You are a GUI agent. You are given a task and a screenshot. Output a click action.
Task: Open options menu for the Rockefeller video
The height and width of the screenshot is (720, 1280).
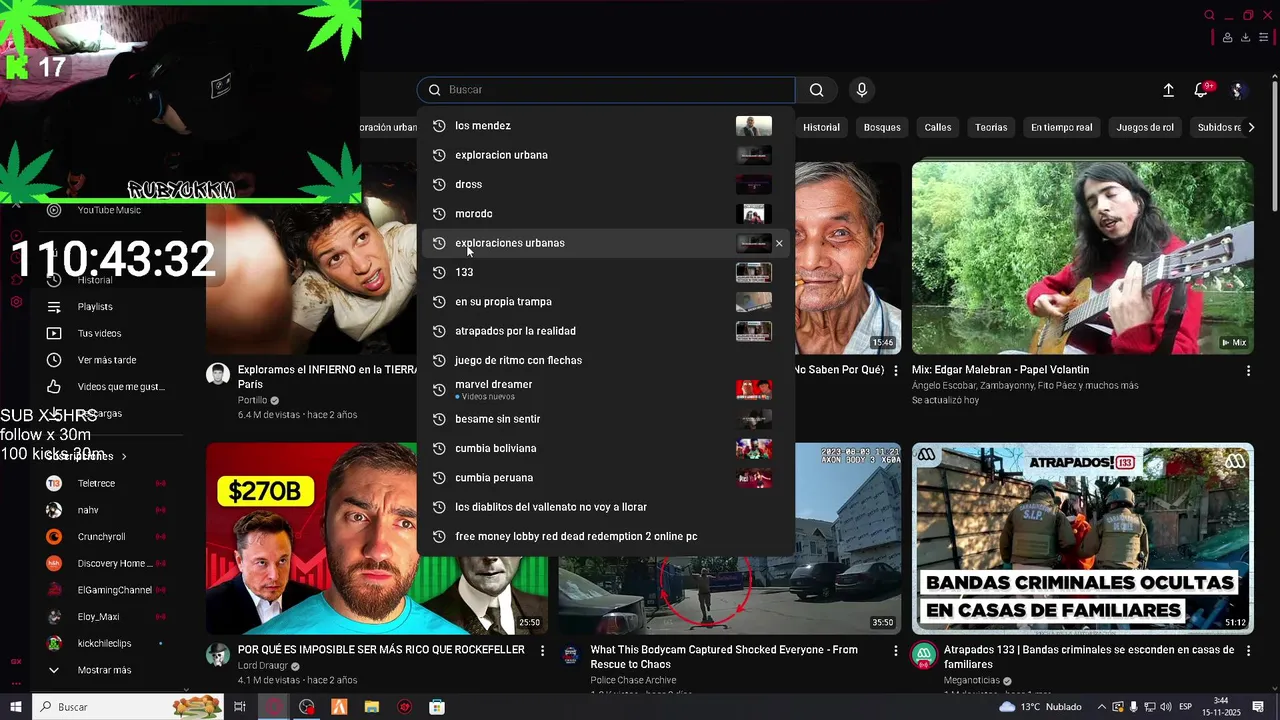543,651
